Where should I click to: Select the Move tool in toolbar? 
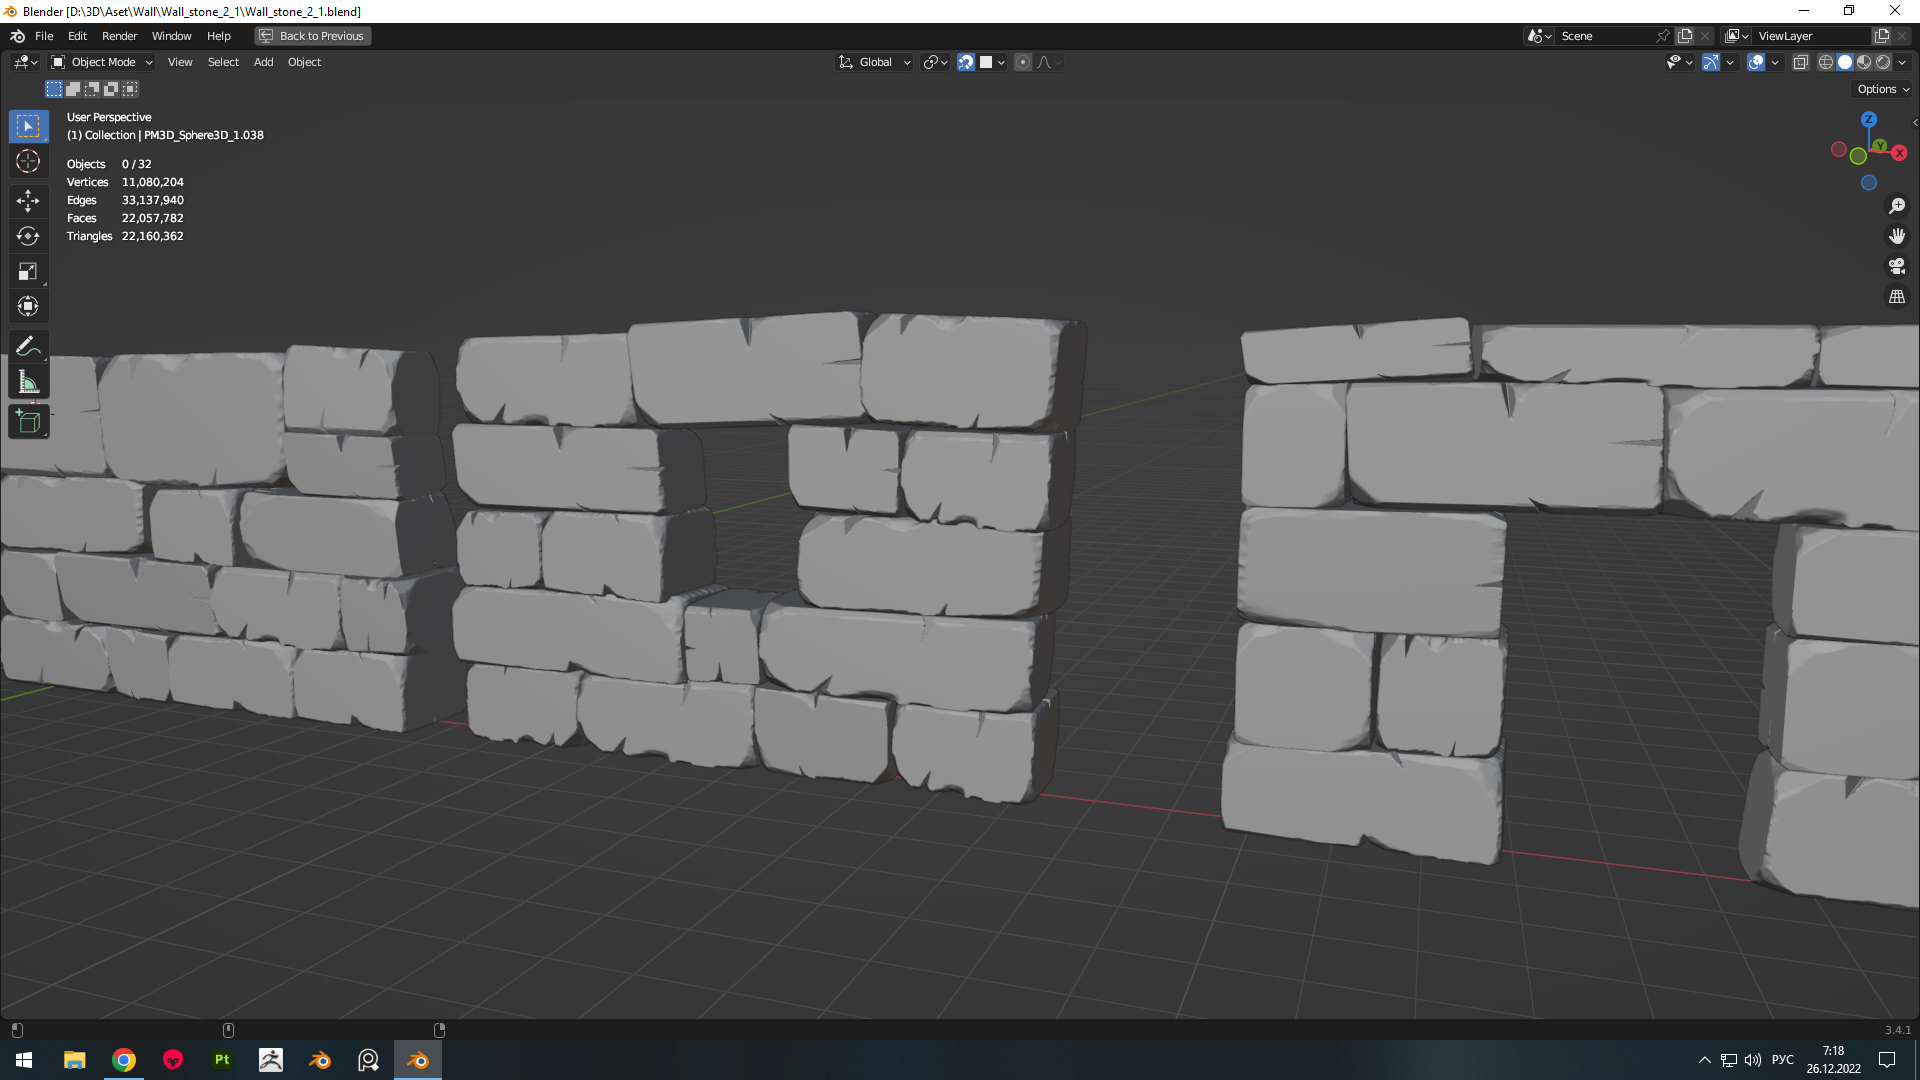click(x=28, y=201)
